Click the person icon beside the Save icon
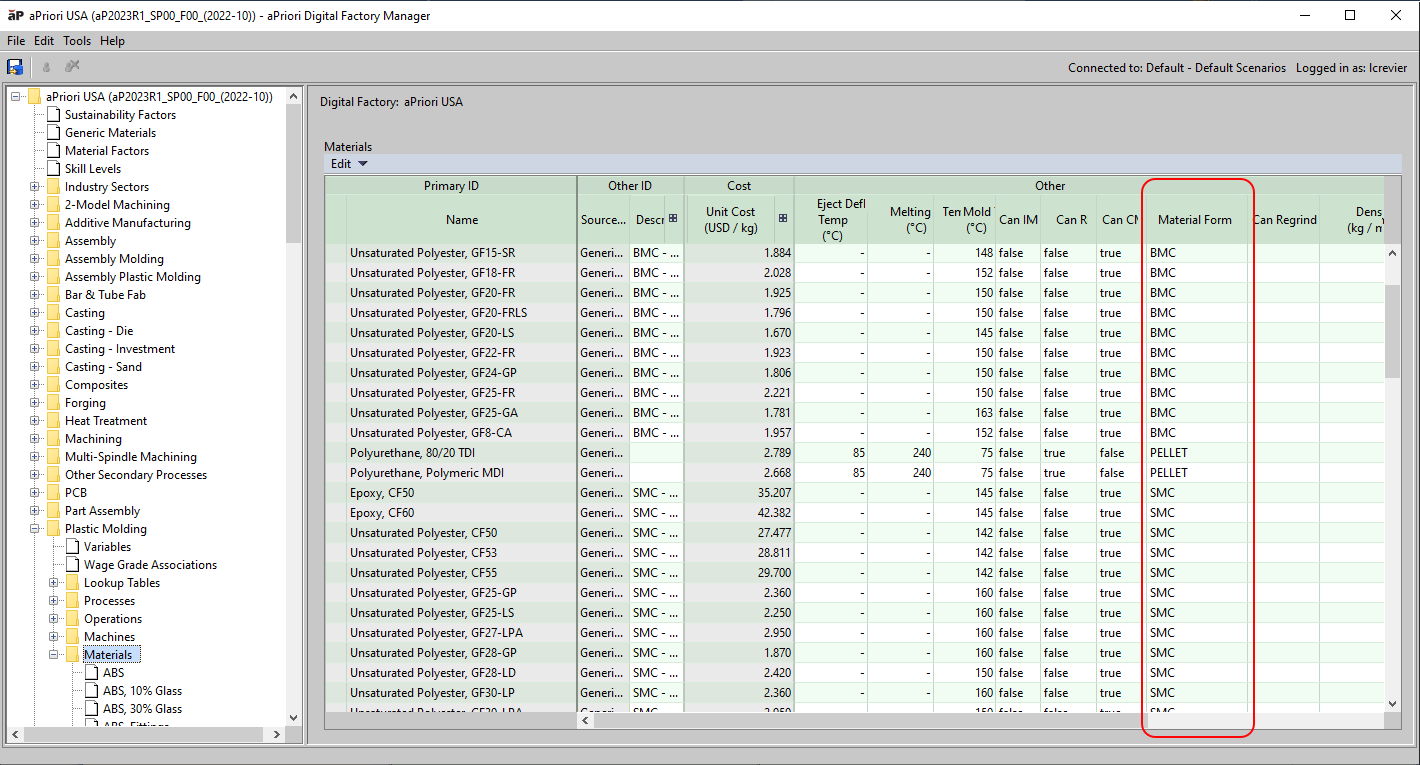1420x765 pixels. point(46,67)
